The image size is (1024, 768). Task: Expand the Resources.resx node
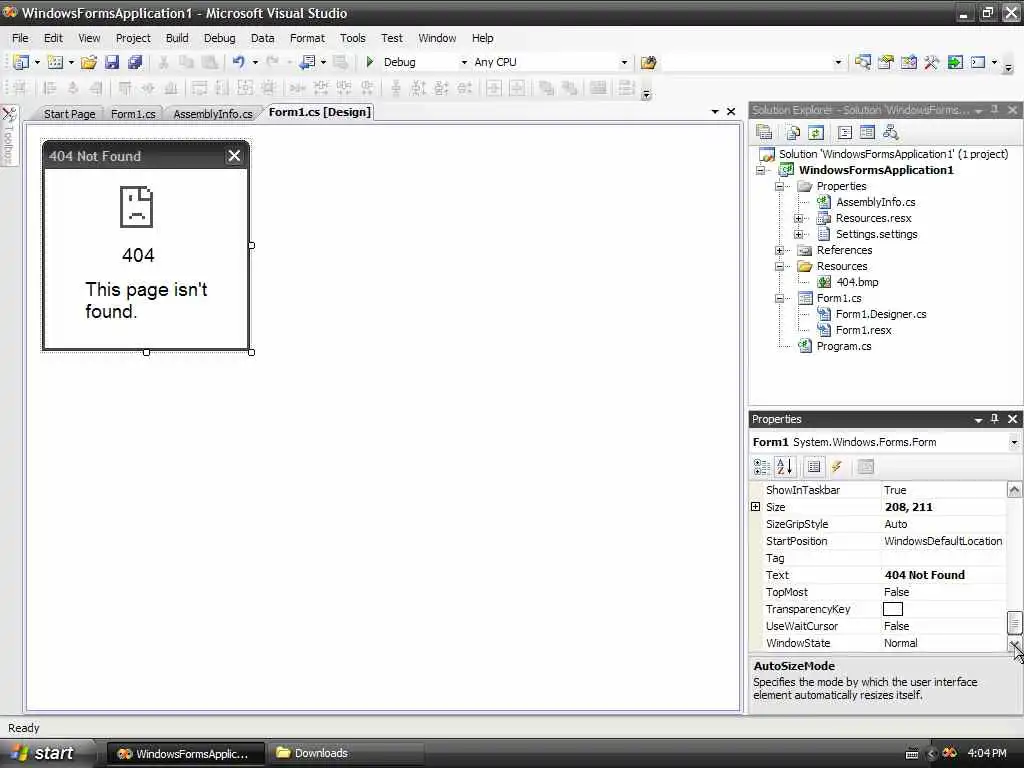[798, 218]
